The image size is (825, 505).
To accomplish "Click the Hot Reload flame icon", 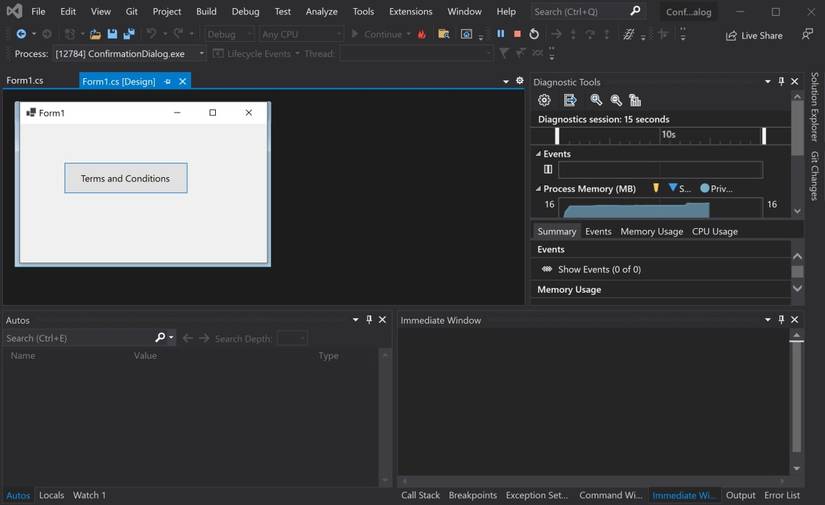I will click(421, 34).
